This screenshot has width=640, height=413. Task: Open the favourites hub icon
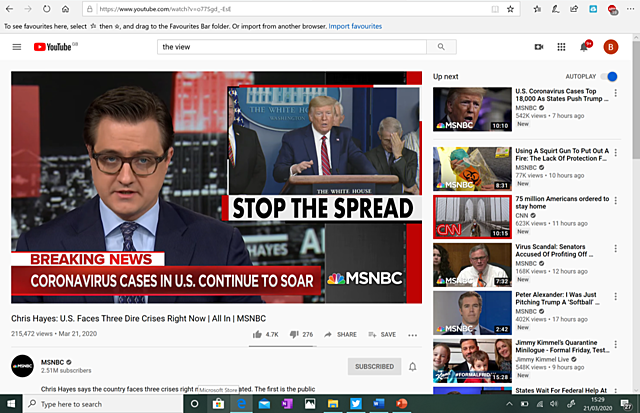point(537,9)
